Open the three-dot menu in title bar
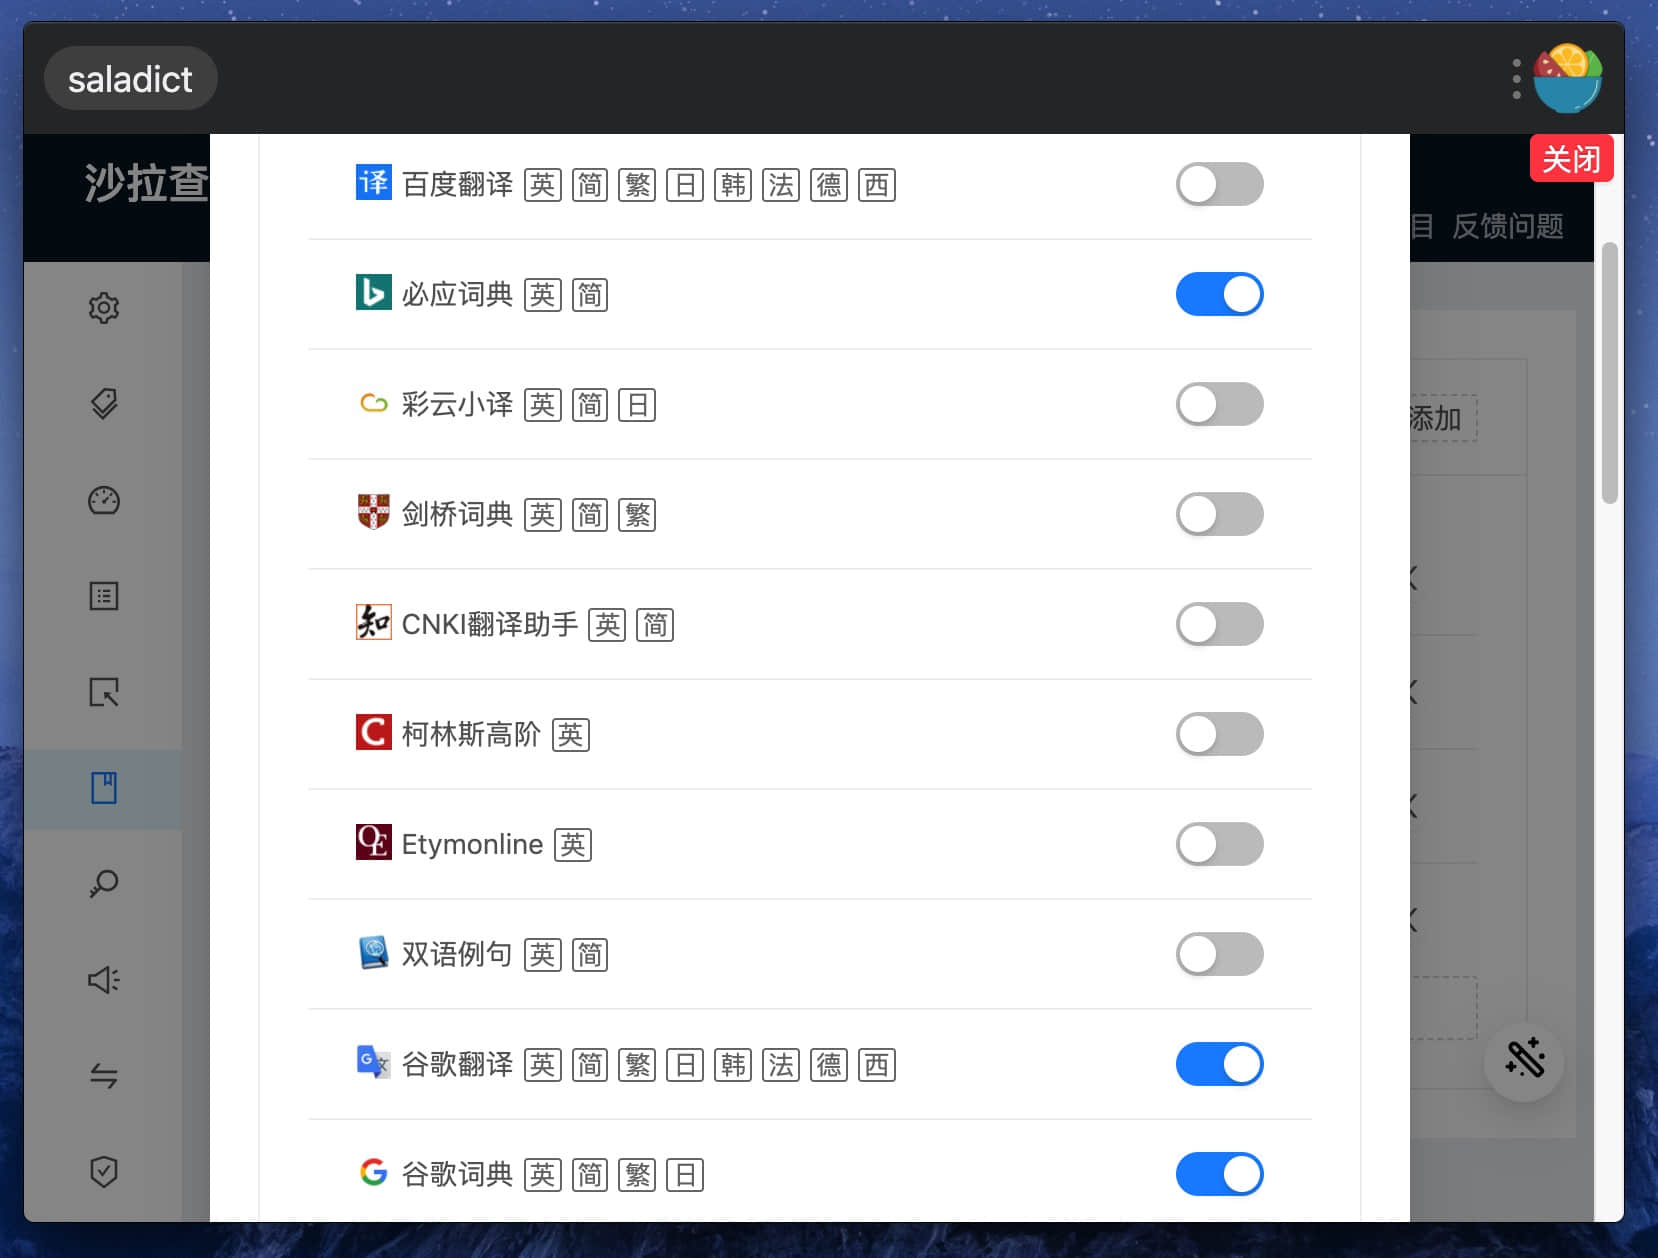The image size is (1658, 1258). pyautogui.click(x=1516, y=78)
